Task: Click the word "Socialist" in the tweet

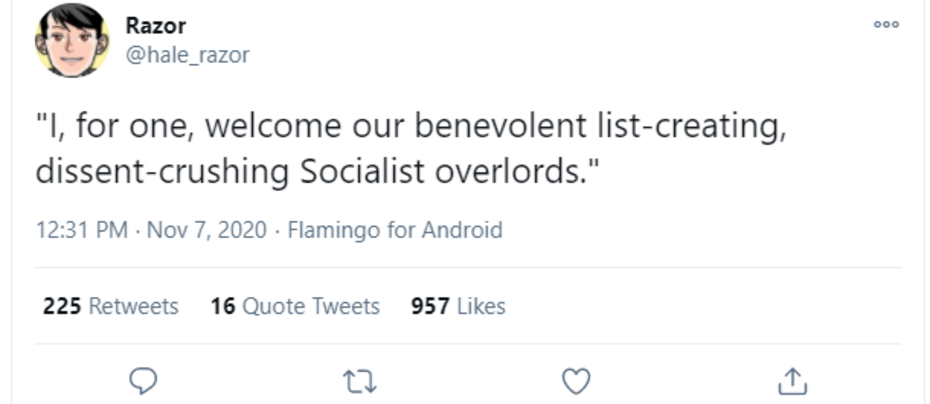Action: pos(362,171)
